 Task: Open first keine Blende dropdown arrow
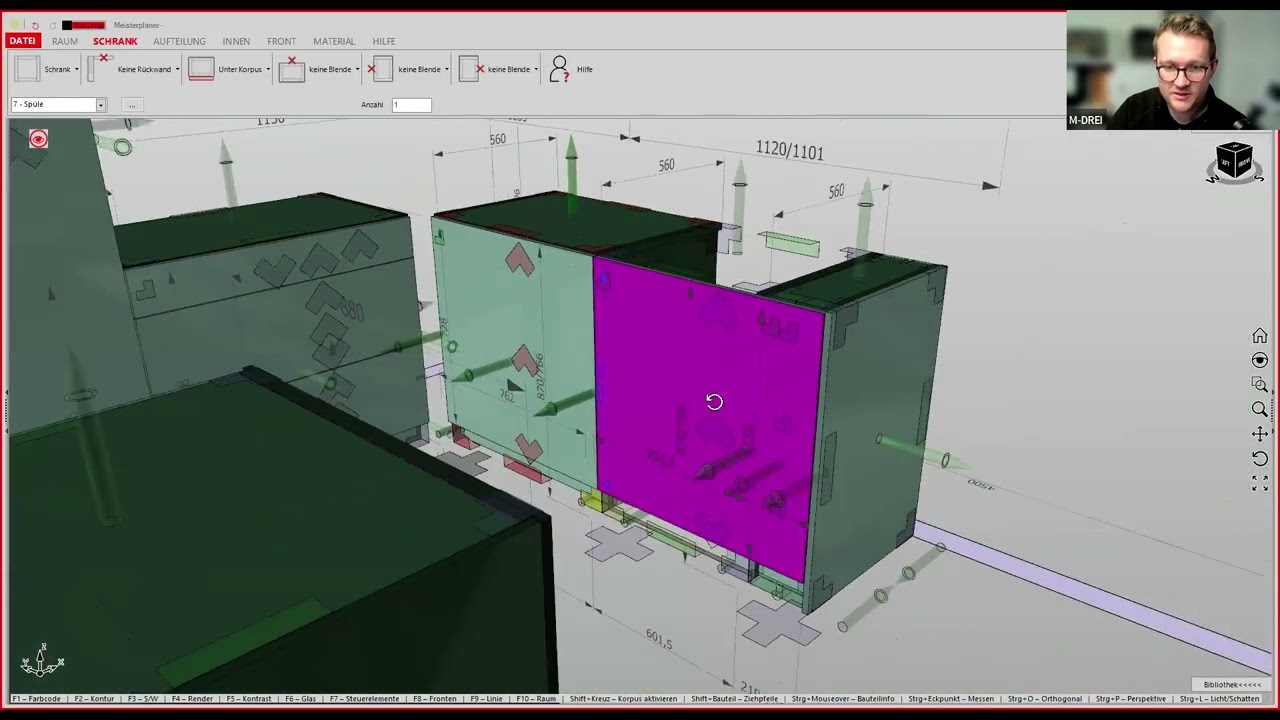click(x=357, y=69)
